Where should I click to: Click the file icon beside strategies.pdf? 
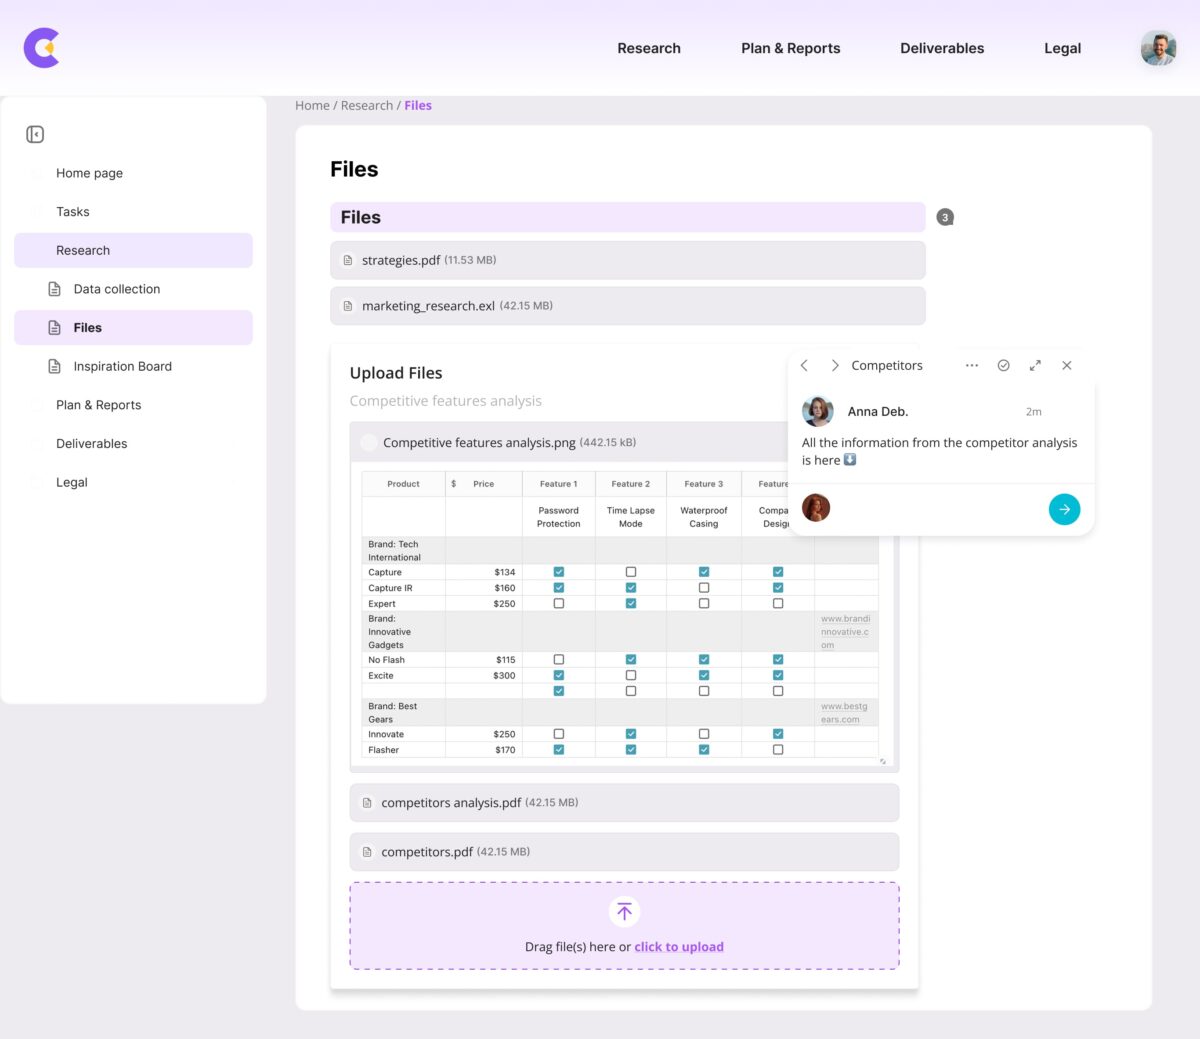(x=347, y=260)
